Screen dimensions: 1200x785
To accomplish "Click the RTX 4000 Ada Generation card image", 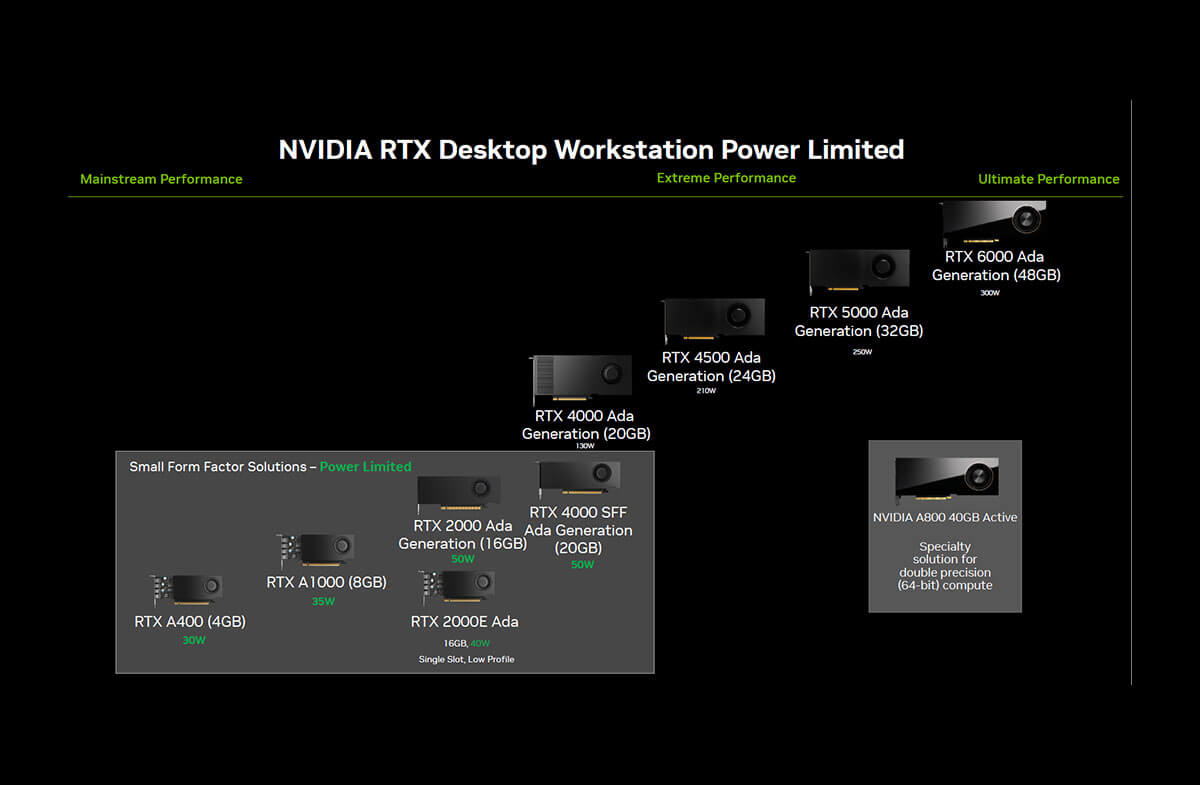I will pyautogui.click(x=582, y=379).
